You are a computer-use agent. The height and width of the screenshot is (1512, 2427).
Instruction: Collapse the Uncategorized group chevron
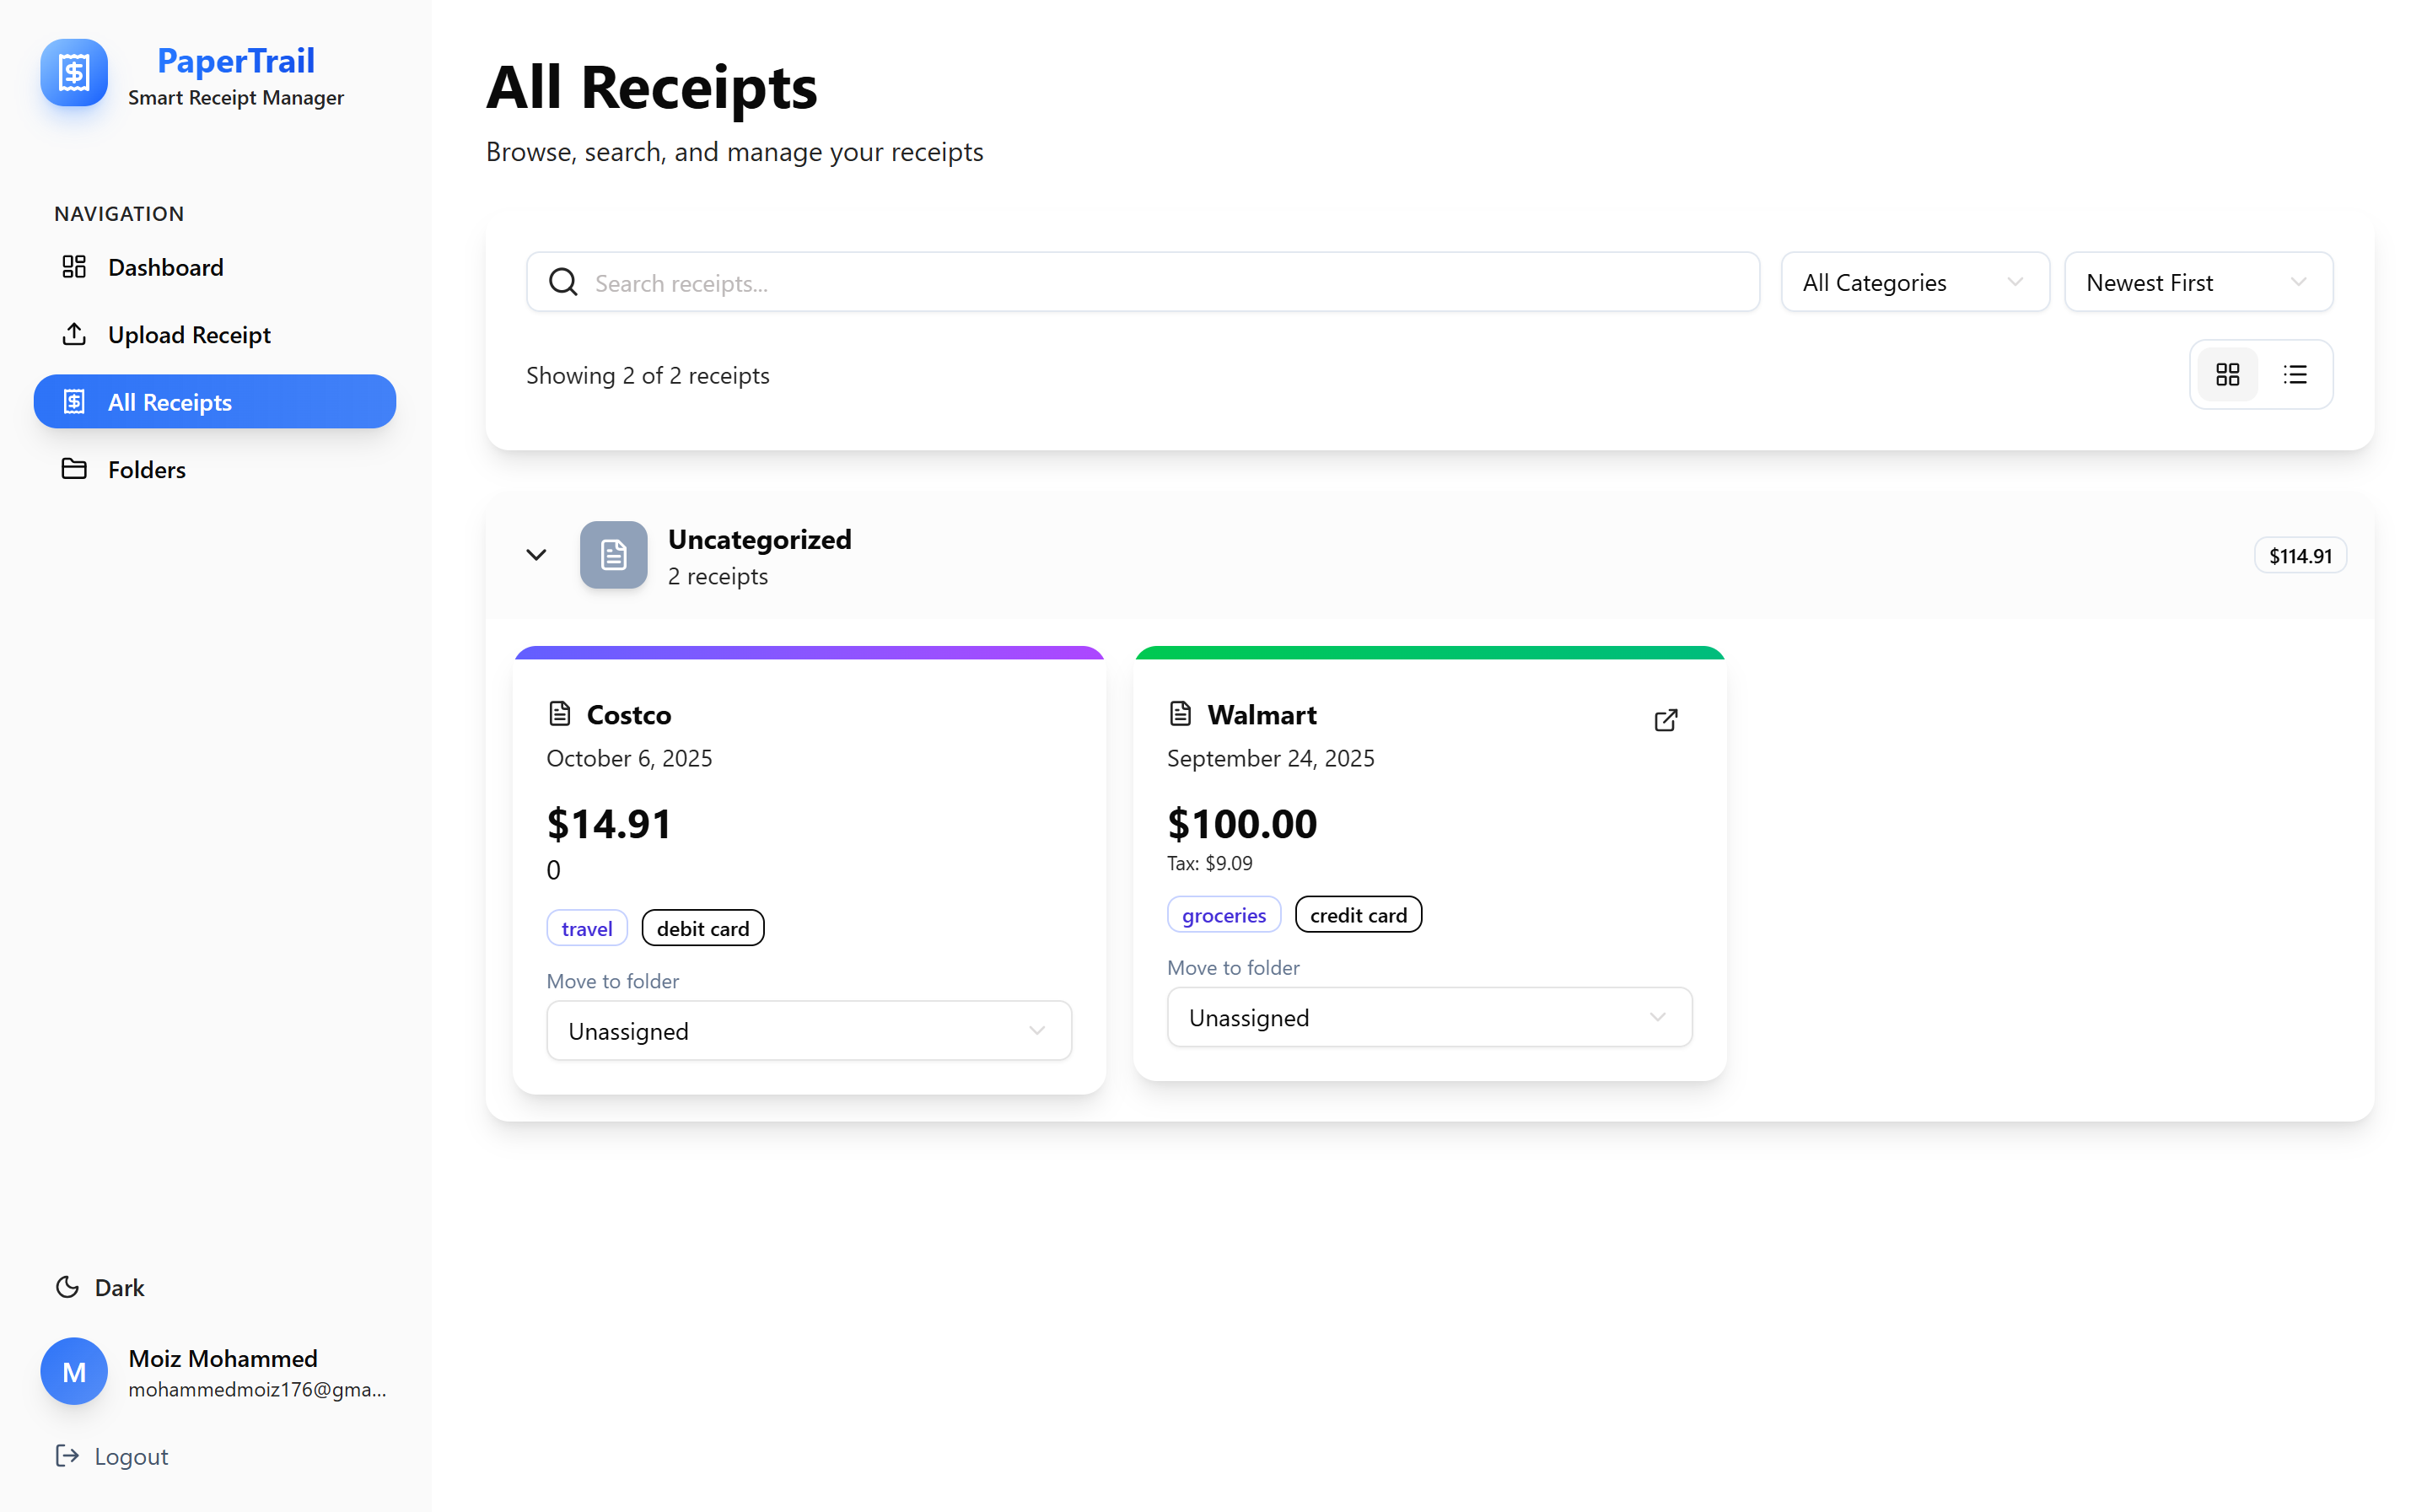pyautogui.click(x=536, y=555)
